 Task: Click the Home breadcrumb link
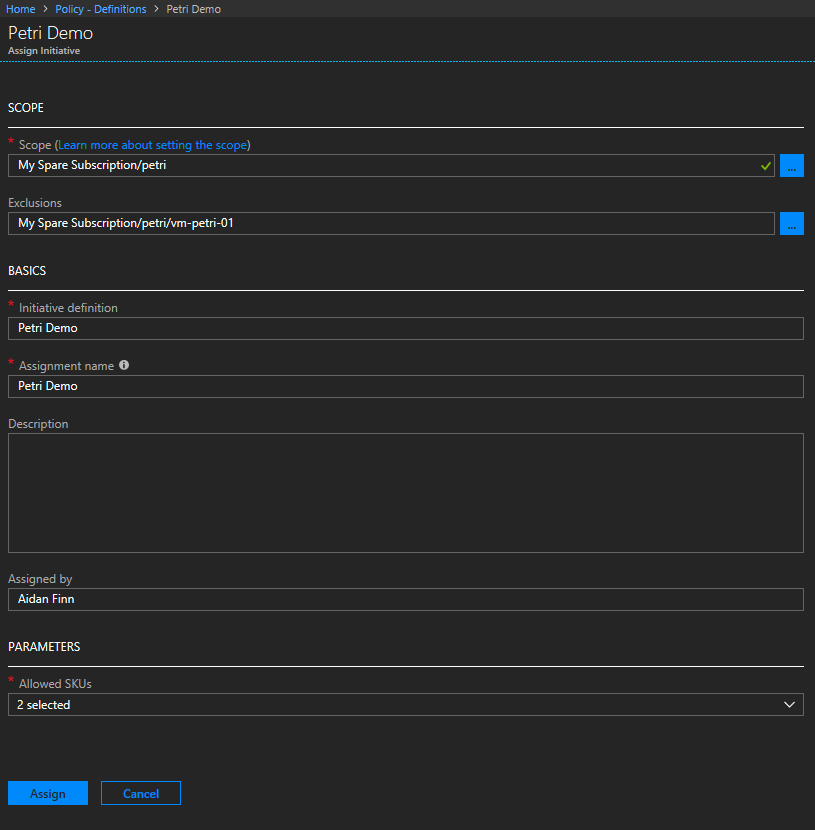20,9
